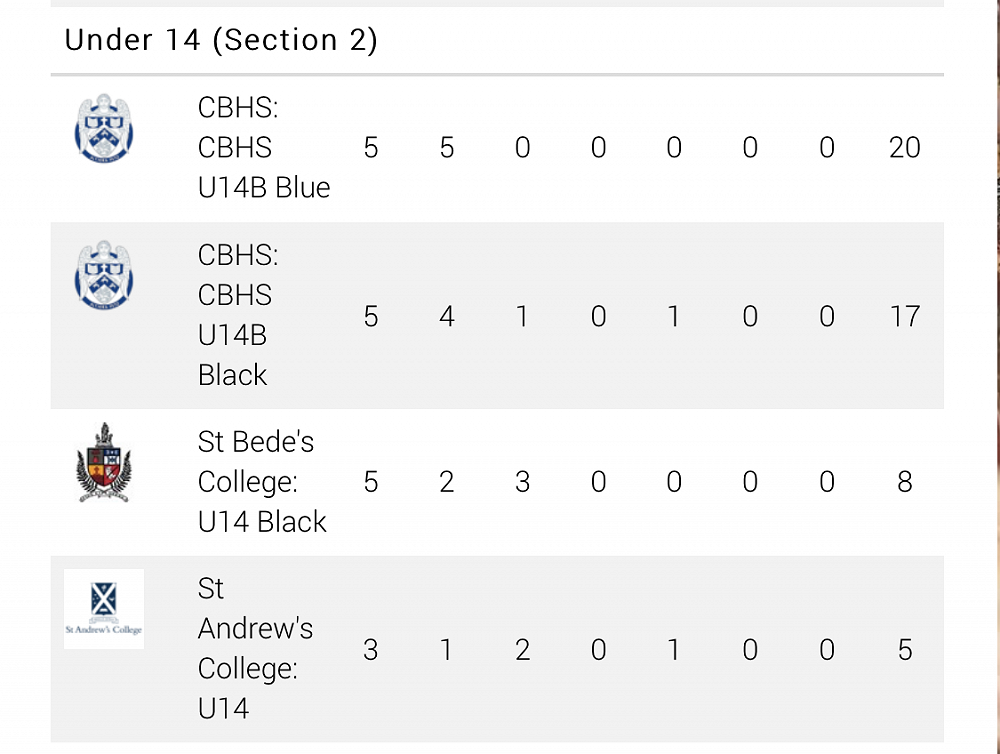Click the 20 points total for CBHS U14B Blue
The height and width of the screenshot is (754, 1000).
click(904, 148)
